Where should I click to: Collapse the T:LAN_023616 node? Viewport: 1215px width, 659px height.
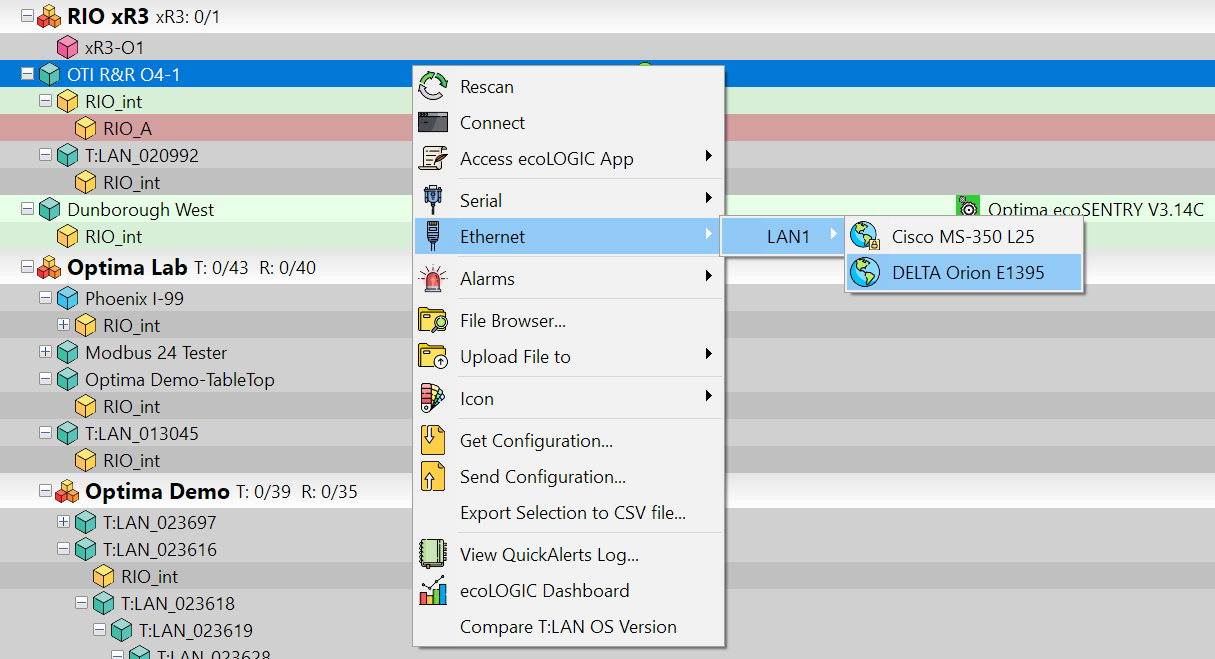[x=63, y=550]
